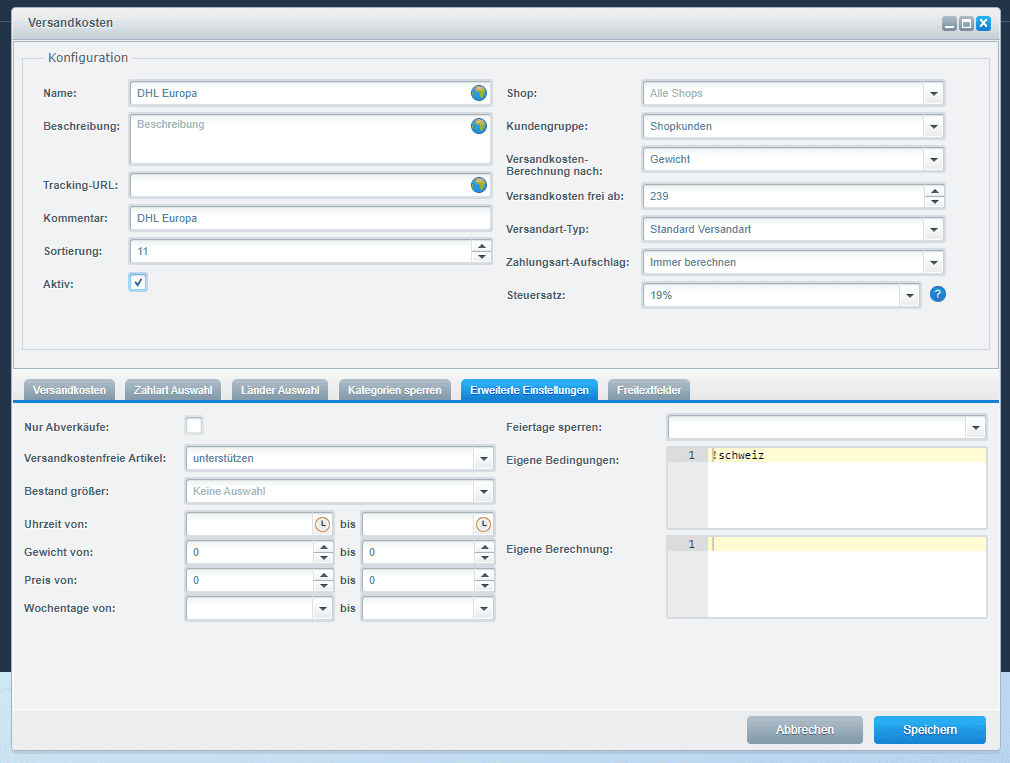Open the clock picker for Uhrzeit von

[x=322, y=524]
